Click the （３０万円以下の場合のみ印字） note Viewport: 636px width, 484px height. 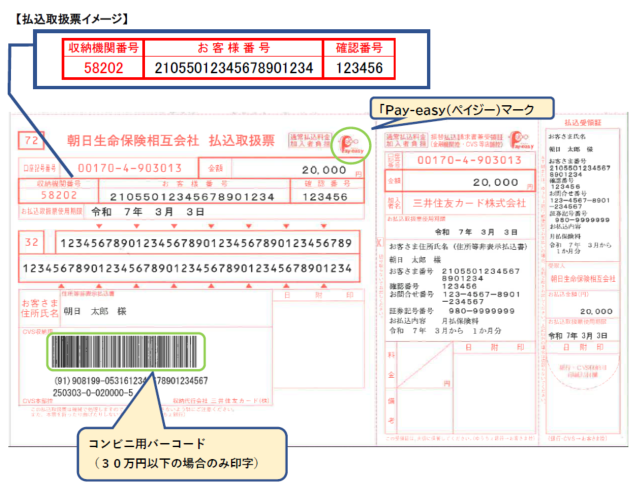(x=176, y=463)
